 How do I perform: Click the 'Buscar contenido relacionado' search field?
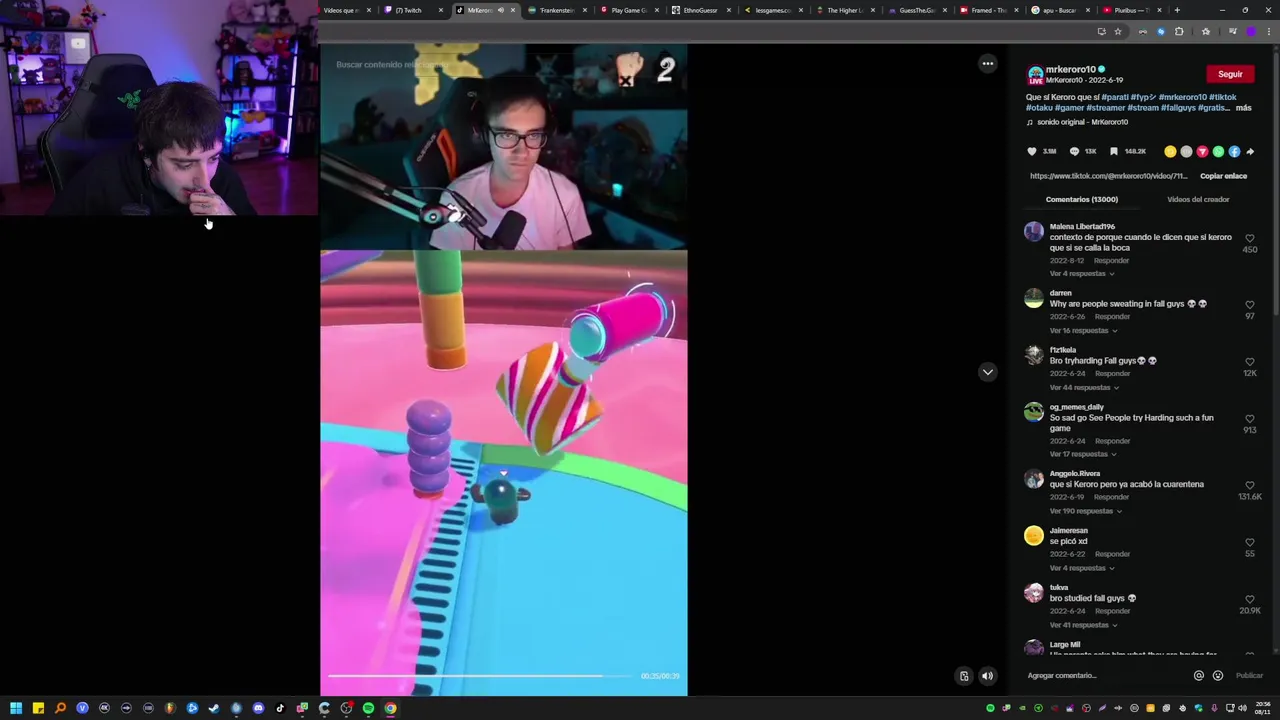(x=393, y=65)
